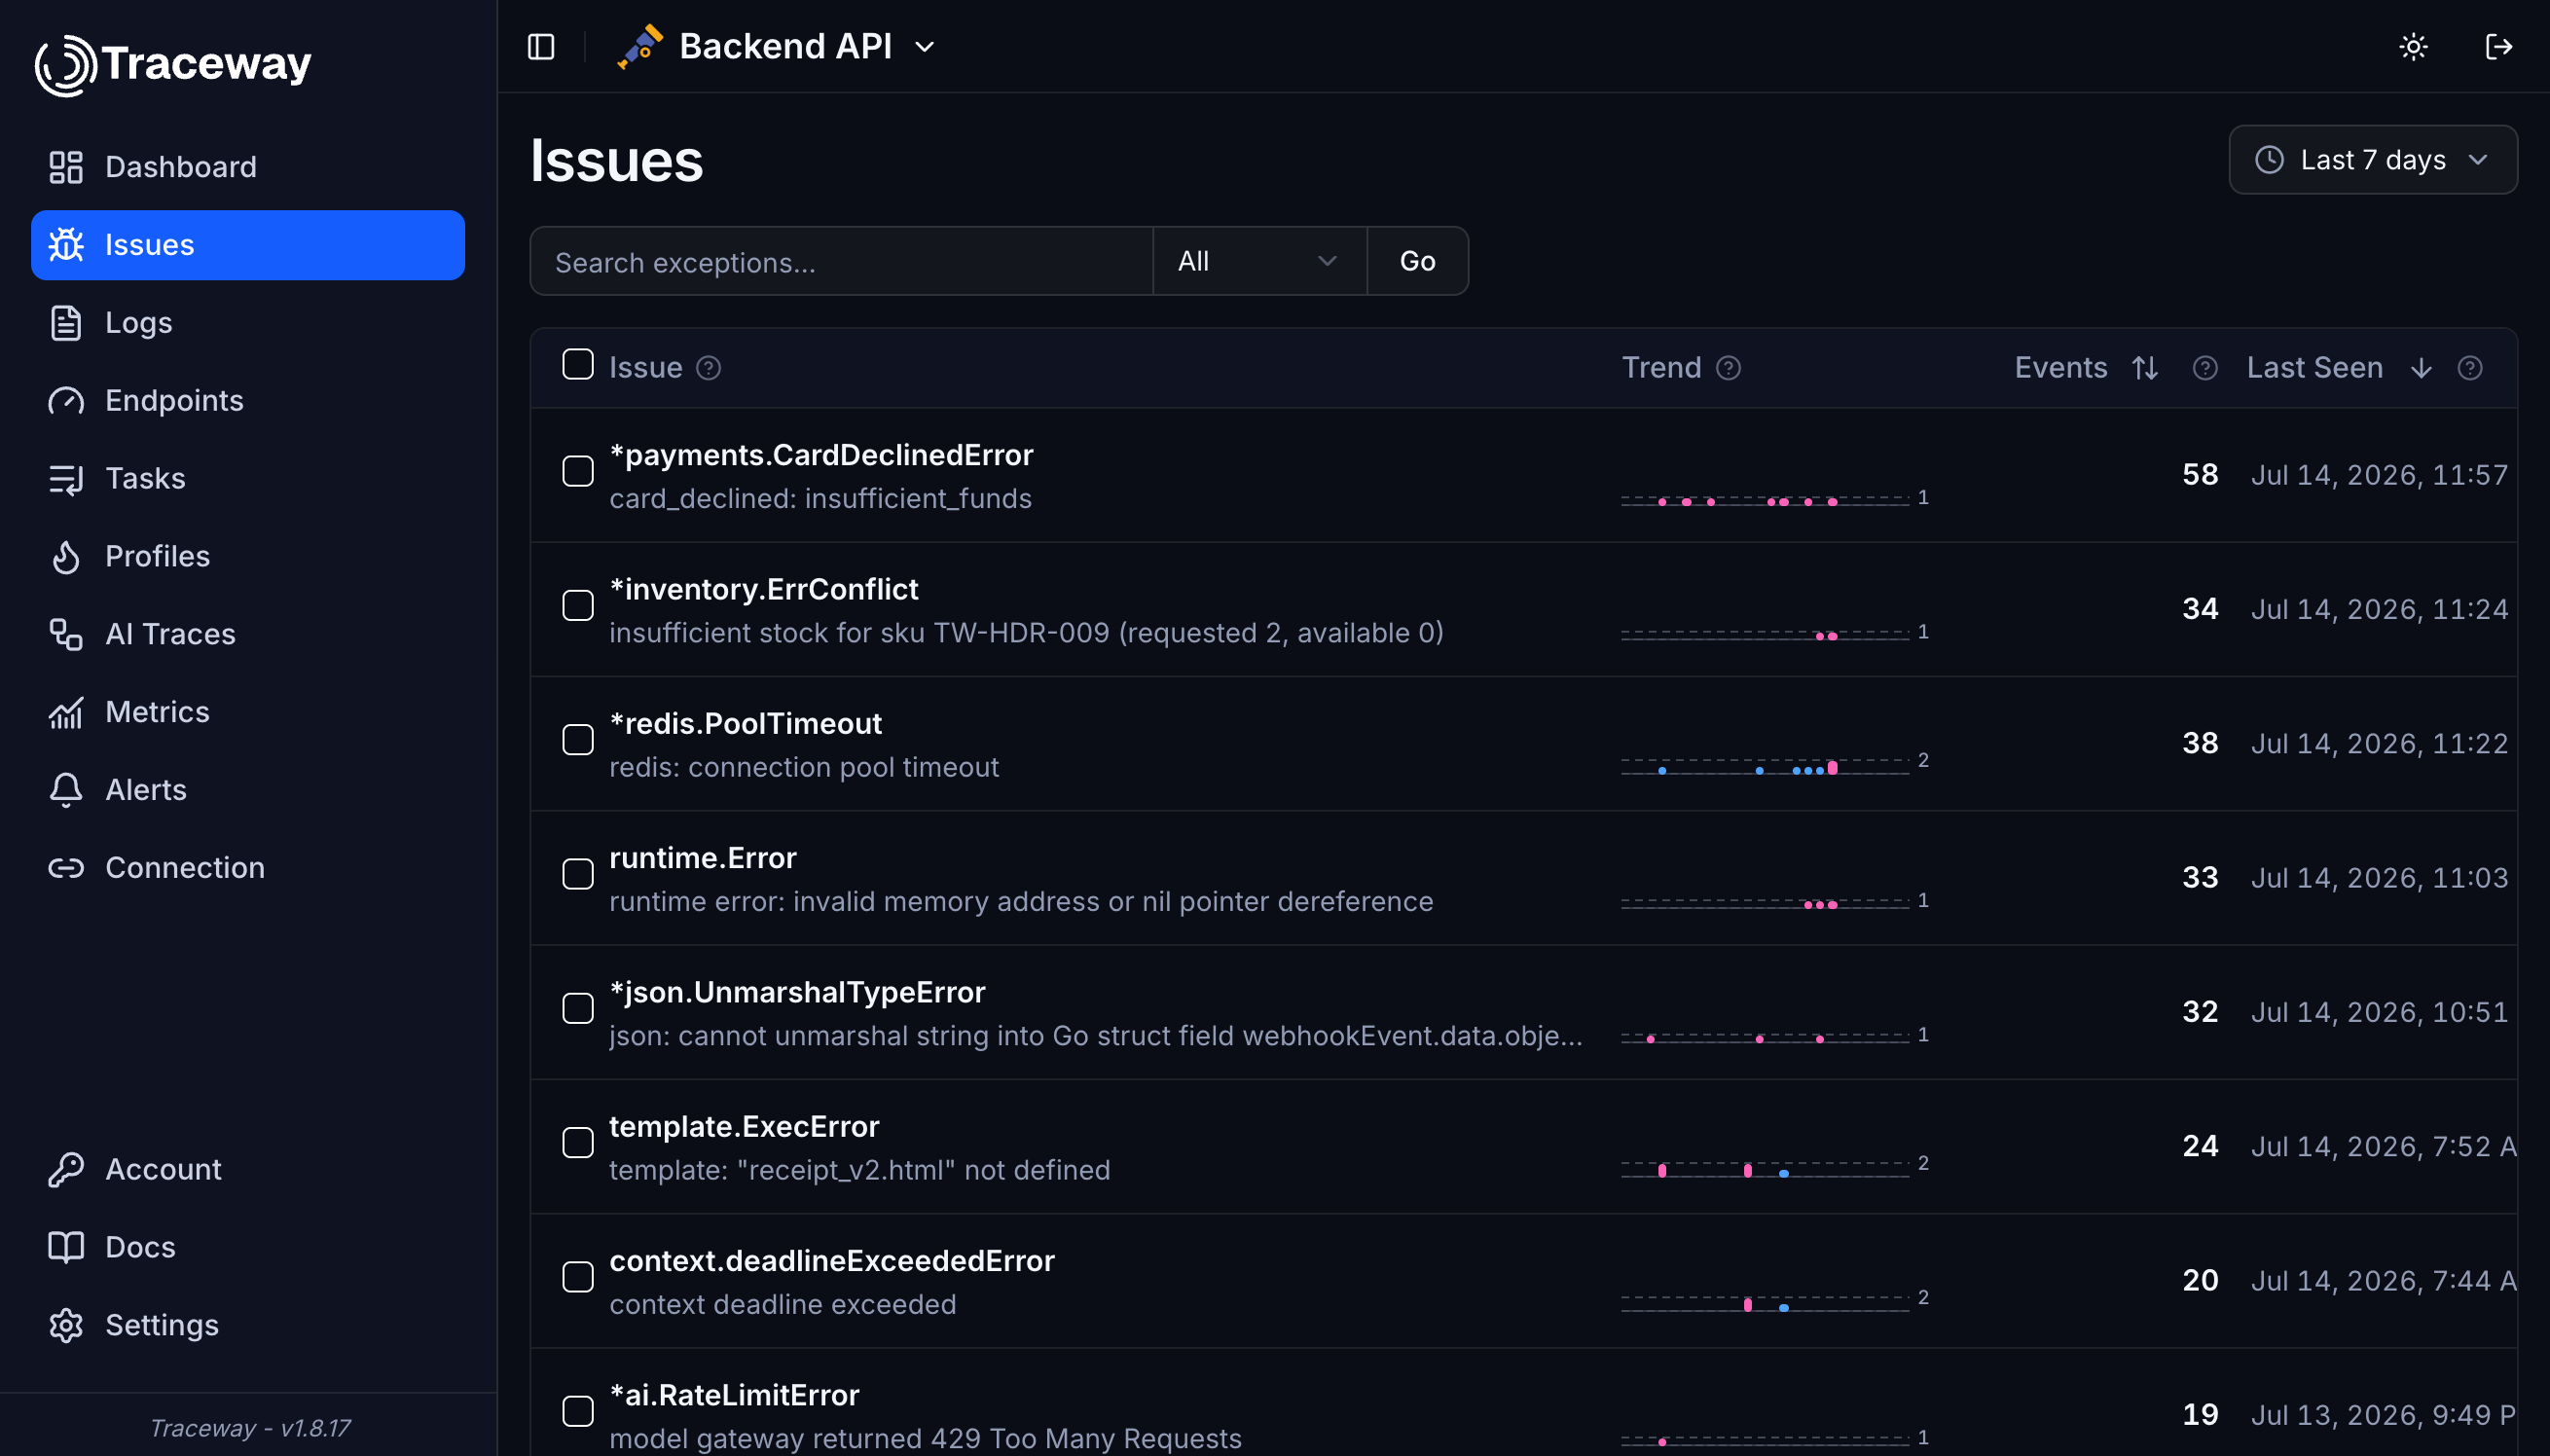Switch theme with the sun icon
Image resolution: width=2550 pixels, height=1456 pixels.
click(x=2413, y=47)
